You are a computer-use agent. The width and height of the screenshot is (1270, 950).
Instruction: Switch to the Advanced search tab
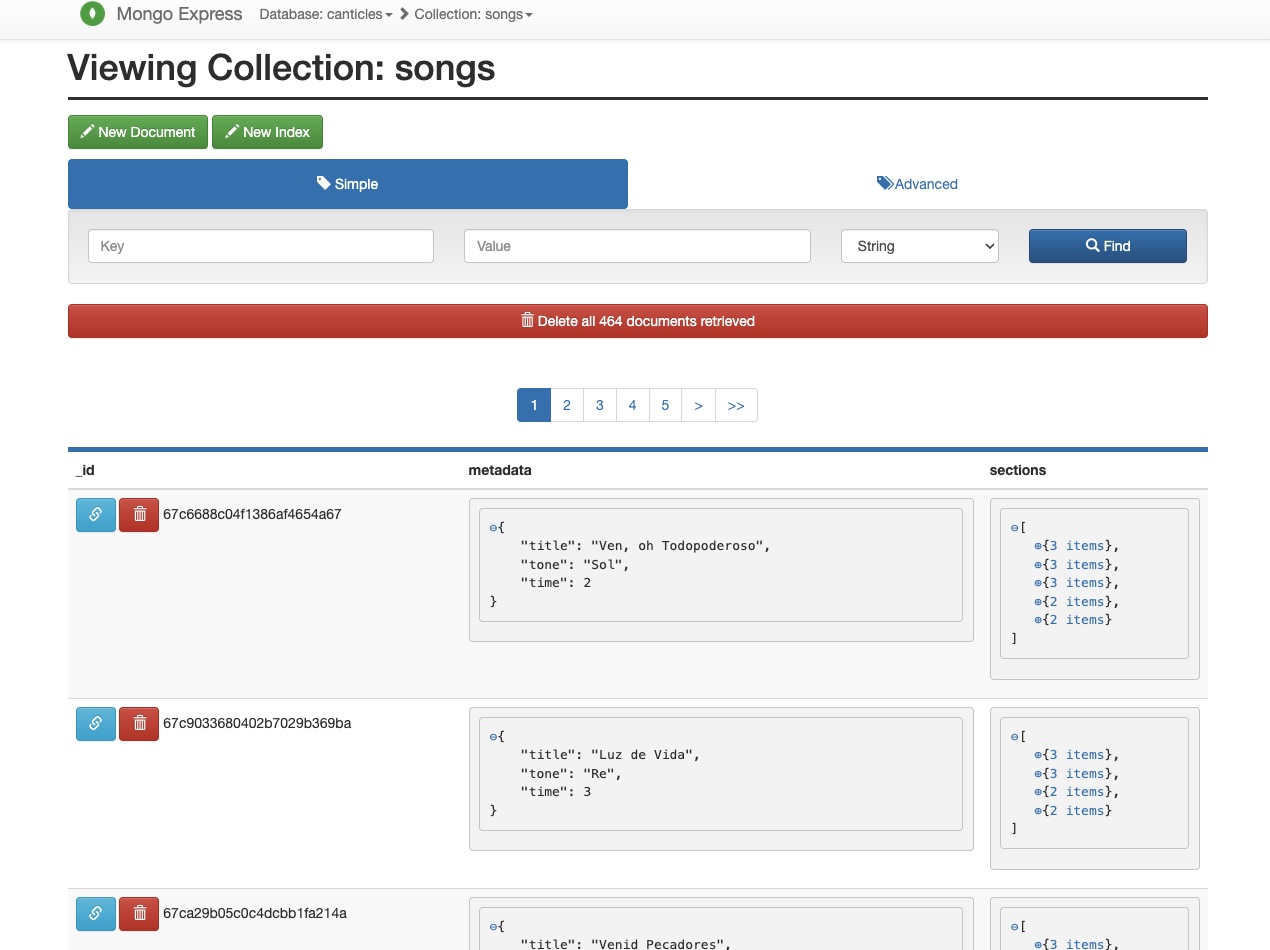917,184
